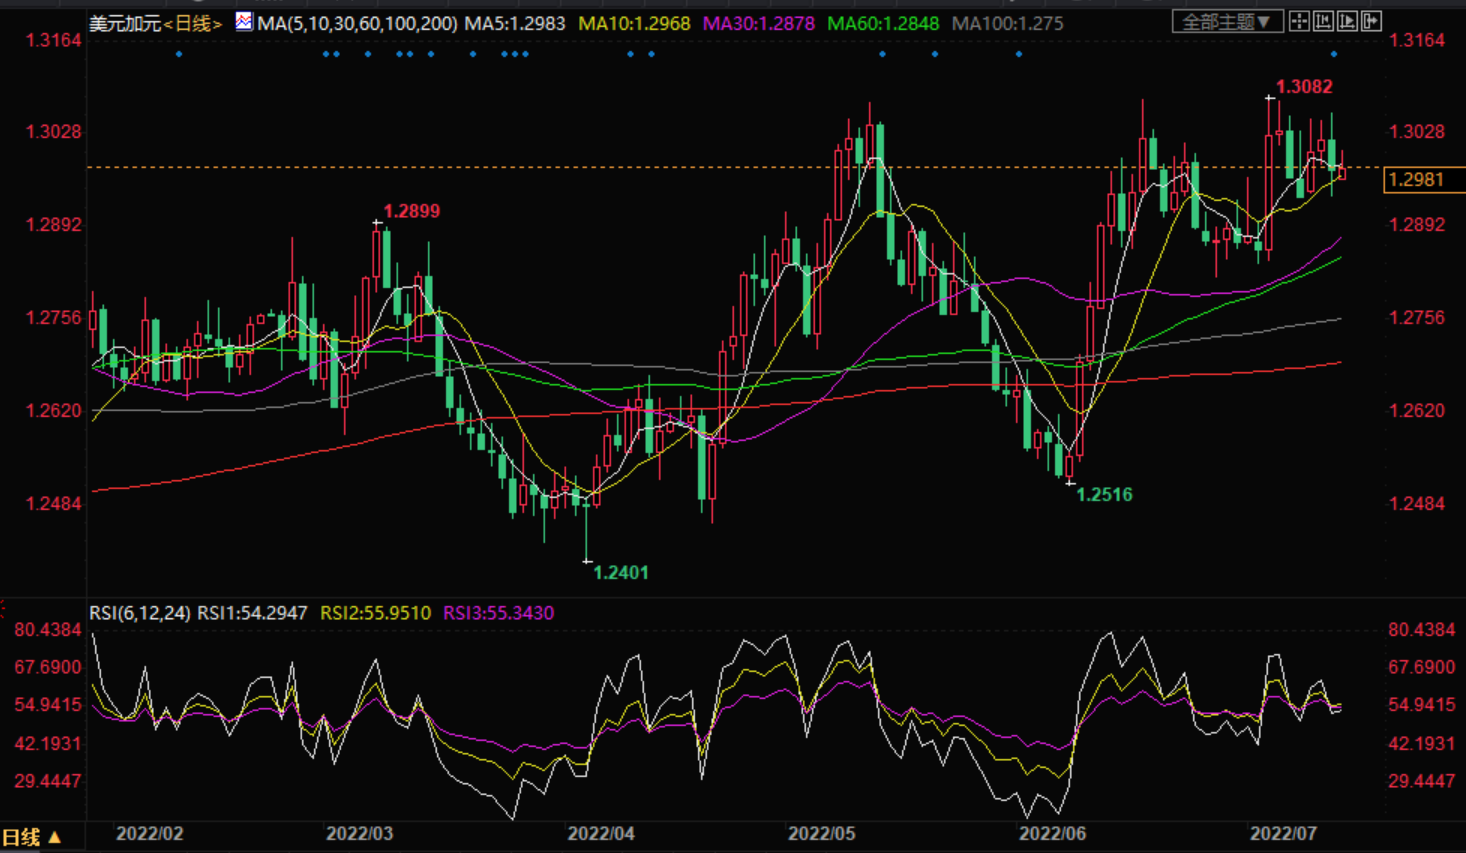Click the play-forward chart icon
Image resolution: width=1466 pixels, height=853 pixels.
(x=1348, y=21)
